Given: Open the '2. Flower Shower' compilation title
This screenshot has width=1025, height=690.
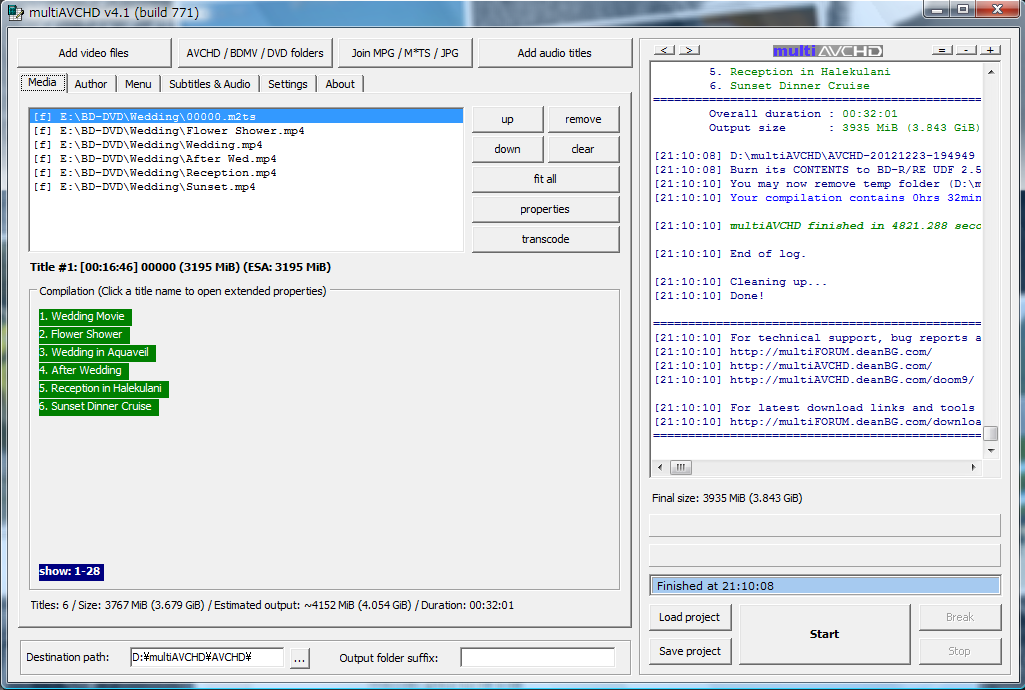Looking at the screenshot, I should pos(84,335).
